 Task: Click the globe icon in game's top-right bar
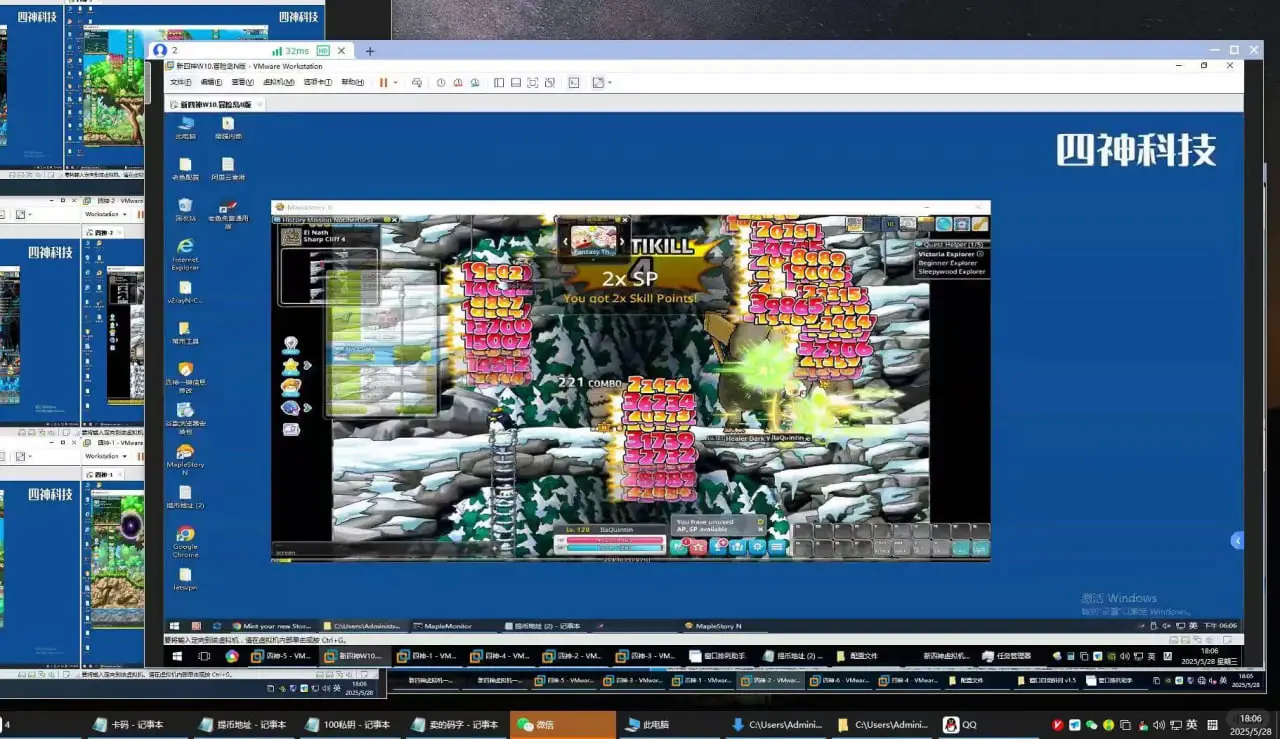coord(944,224)
